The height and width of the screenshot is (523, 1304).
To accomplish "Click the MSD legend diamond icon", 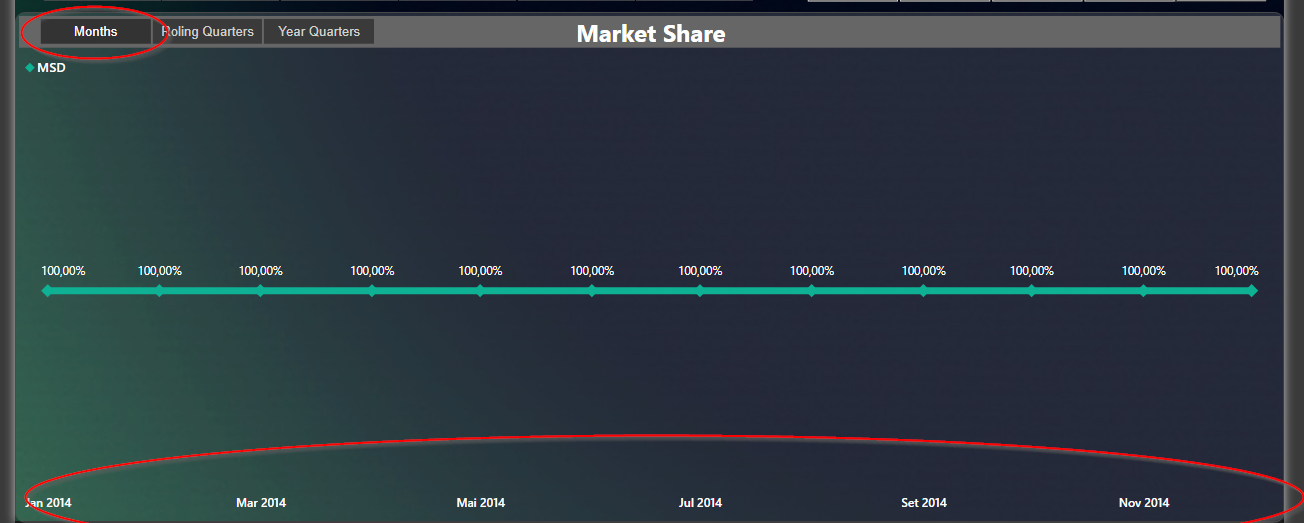I will (29, 68).
